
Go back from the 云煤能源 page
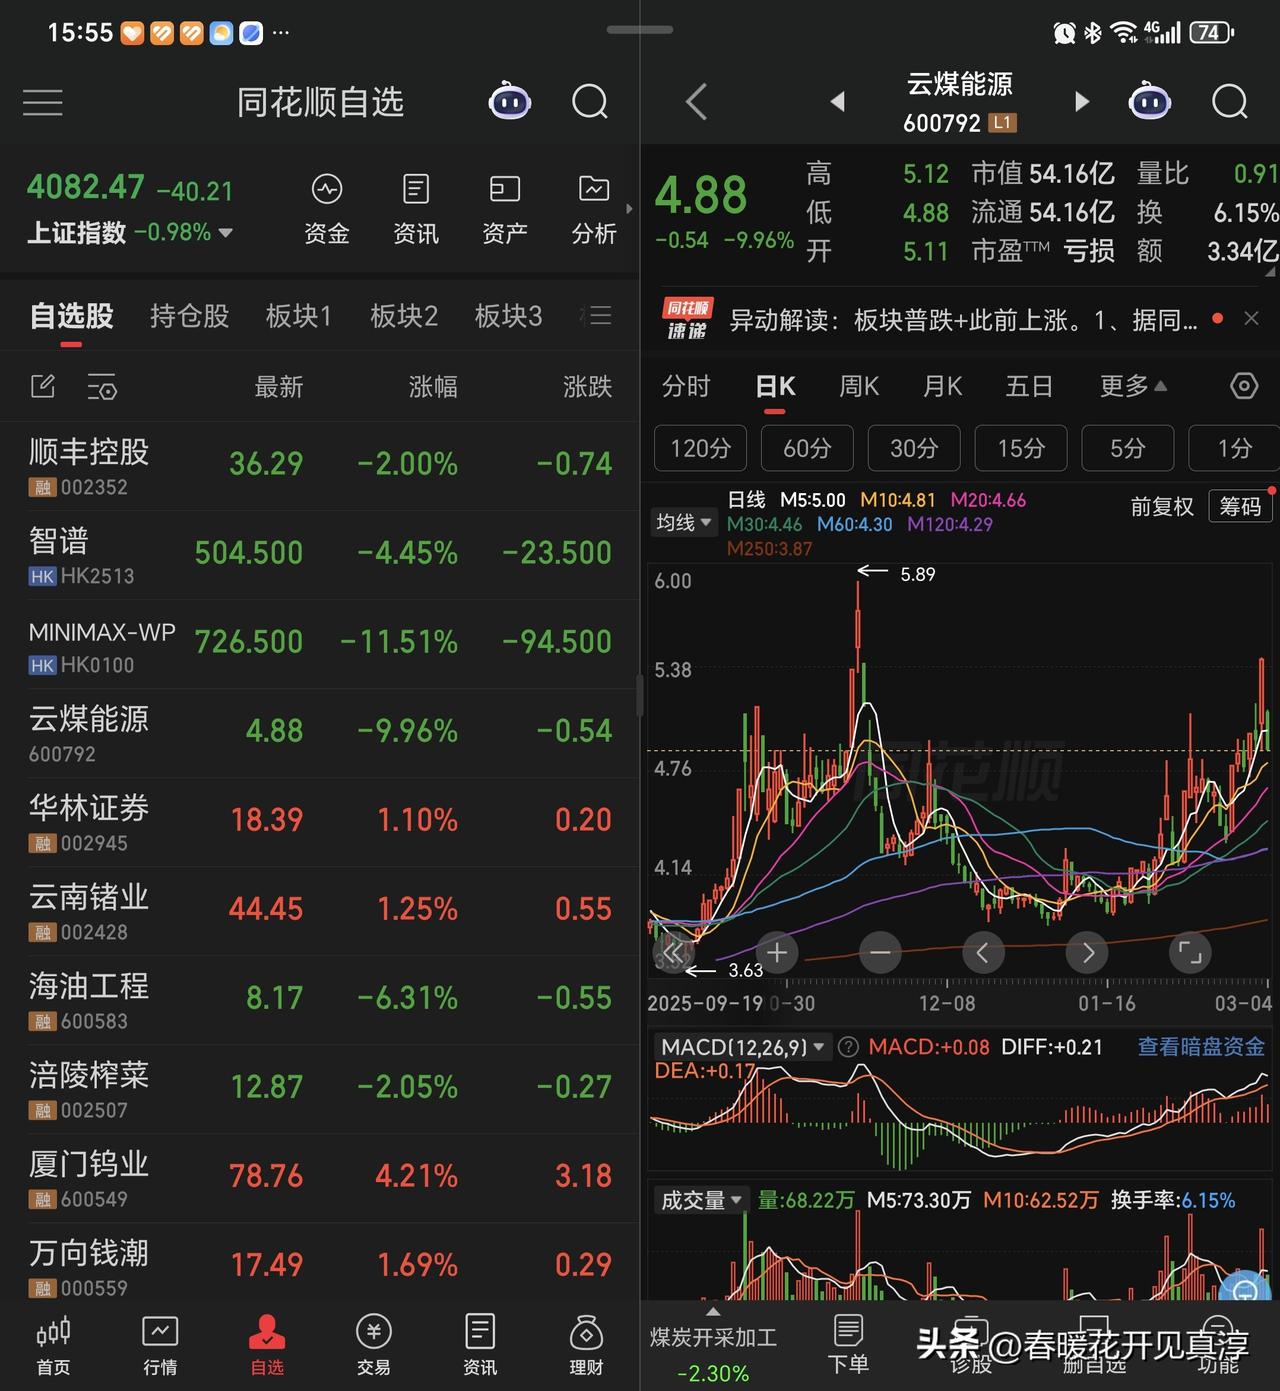[697, 102]
